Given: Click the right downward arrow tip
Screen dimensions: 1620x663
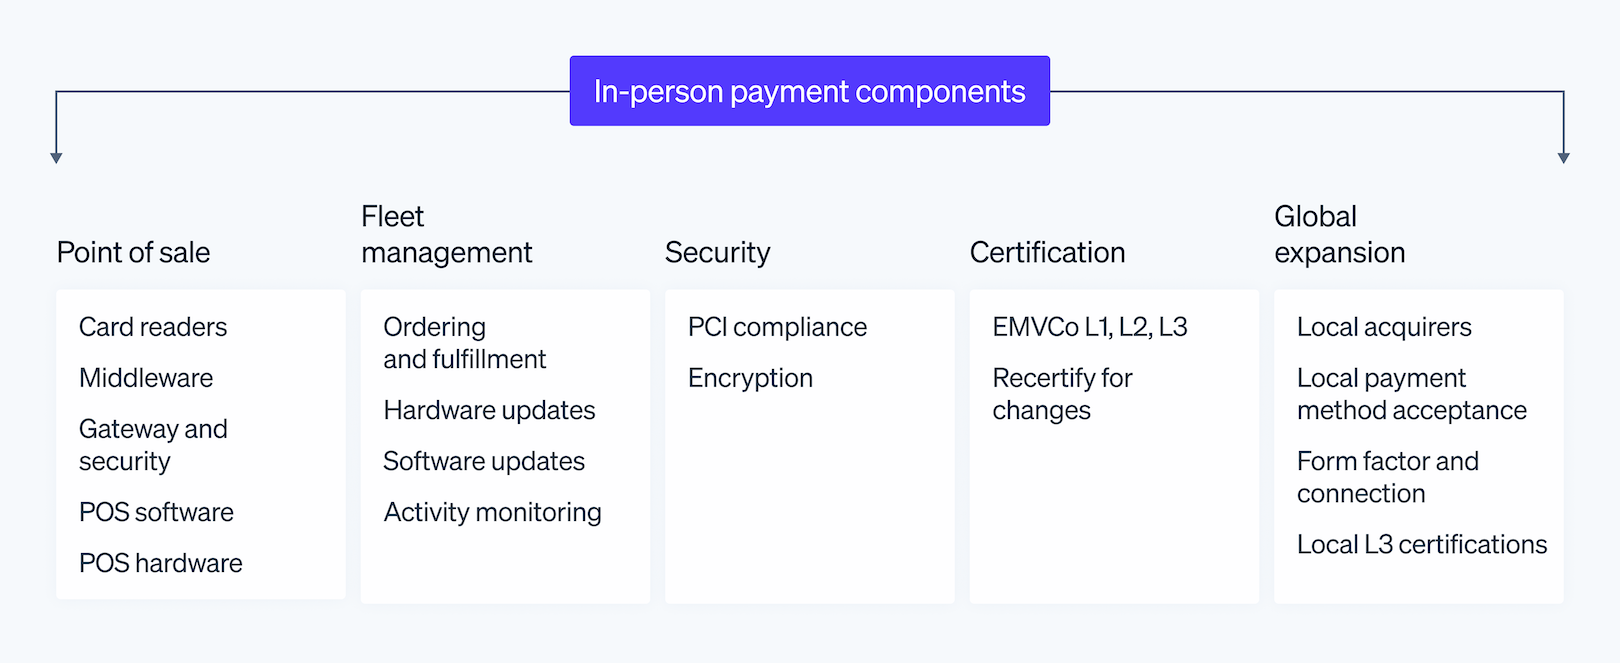Looking at the screenshot, I should pyautogui.click(x=1564, y=158).
